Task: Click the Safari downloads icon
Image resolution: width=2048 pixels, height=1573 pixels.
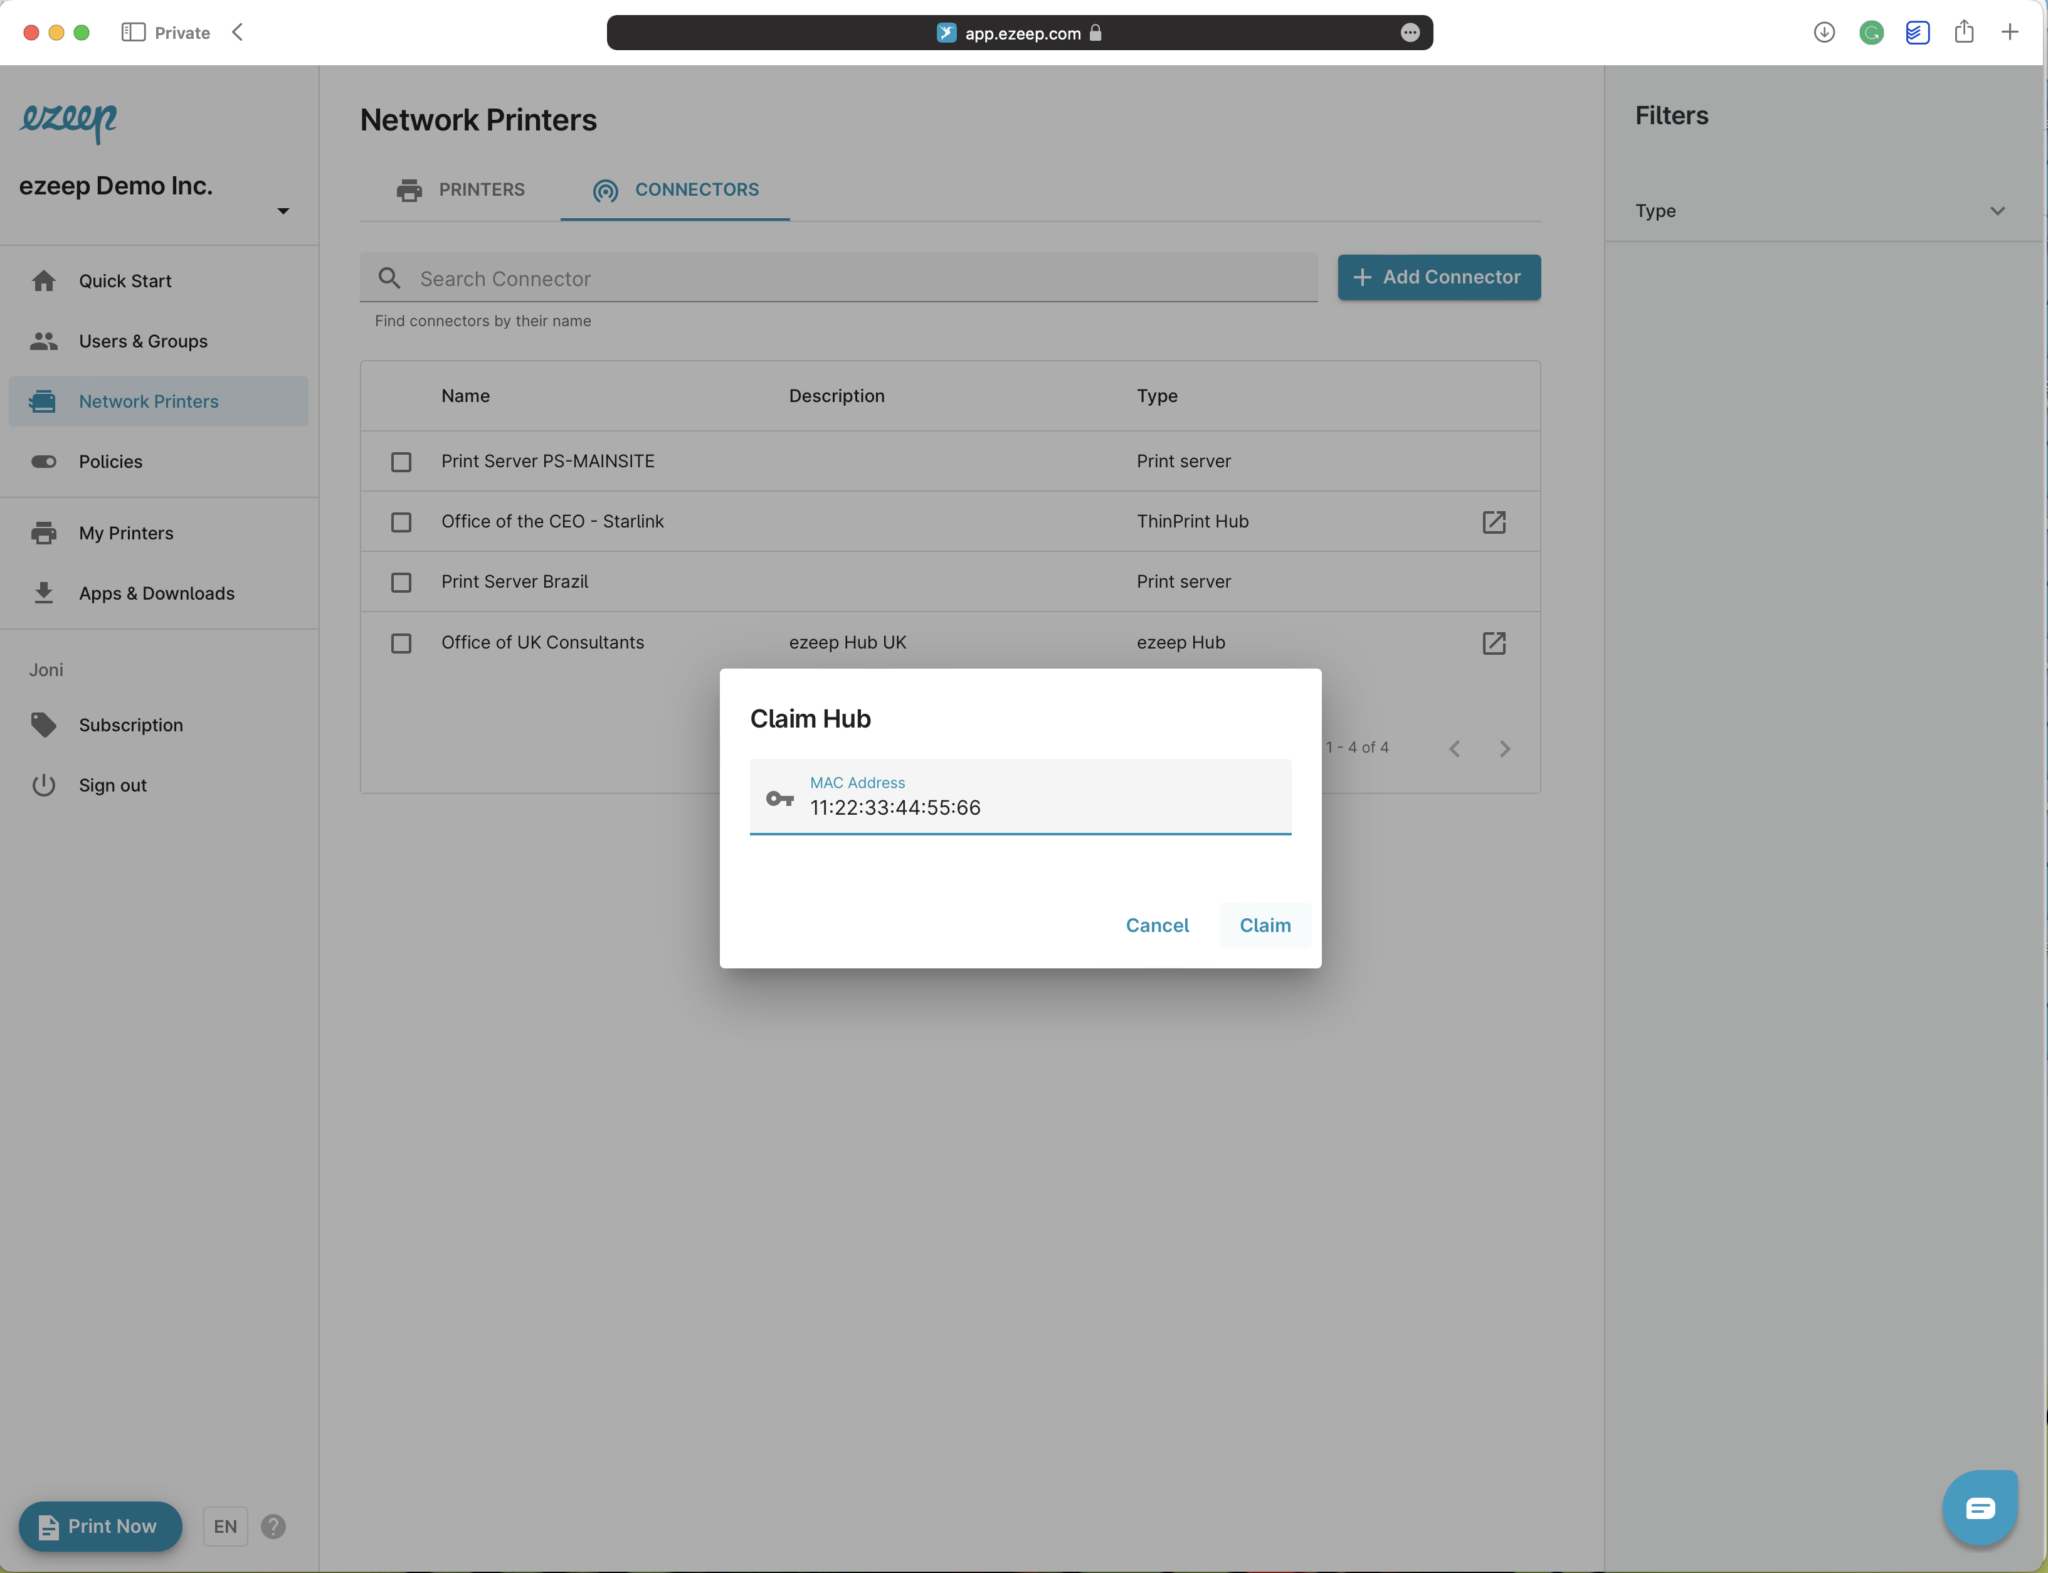Action: coord(1824,32)
